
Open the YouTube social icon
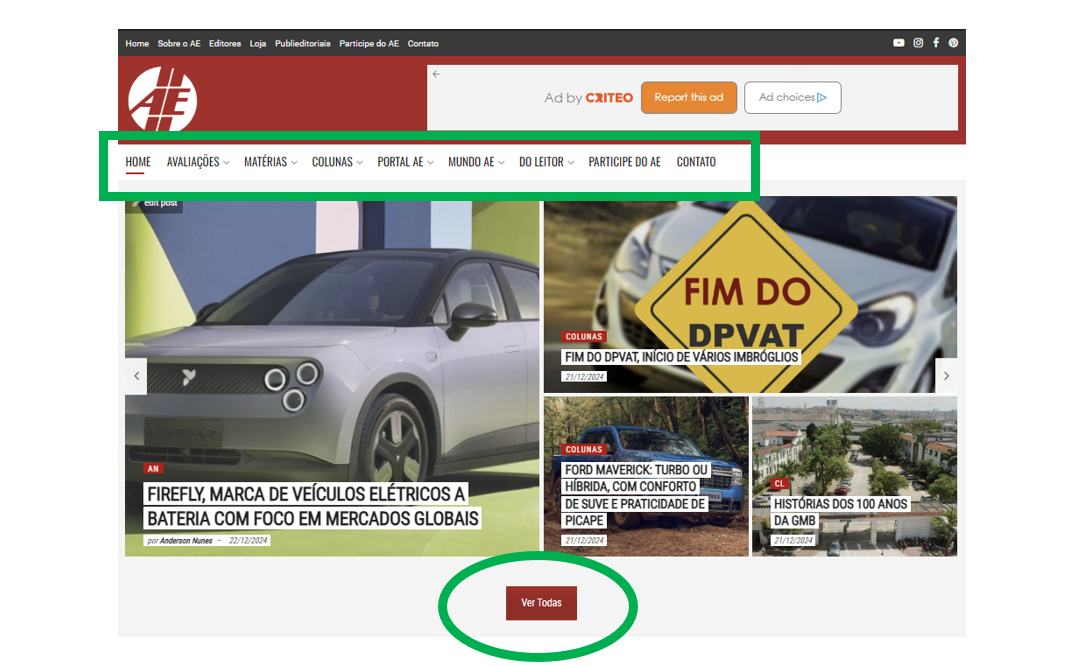click(898, 43)
